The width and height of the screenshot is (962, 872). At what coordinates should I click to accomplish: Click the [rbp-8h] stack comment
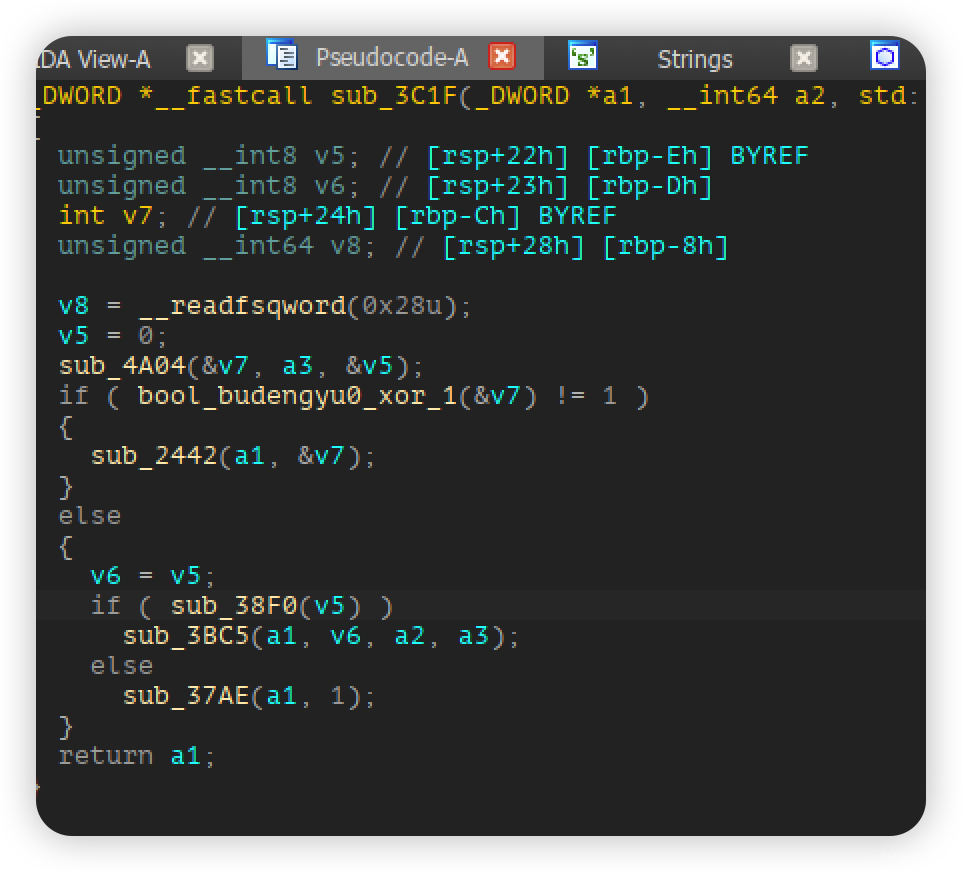click(x=666, y=246)
